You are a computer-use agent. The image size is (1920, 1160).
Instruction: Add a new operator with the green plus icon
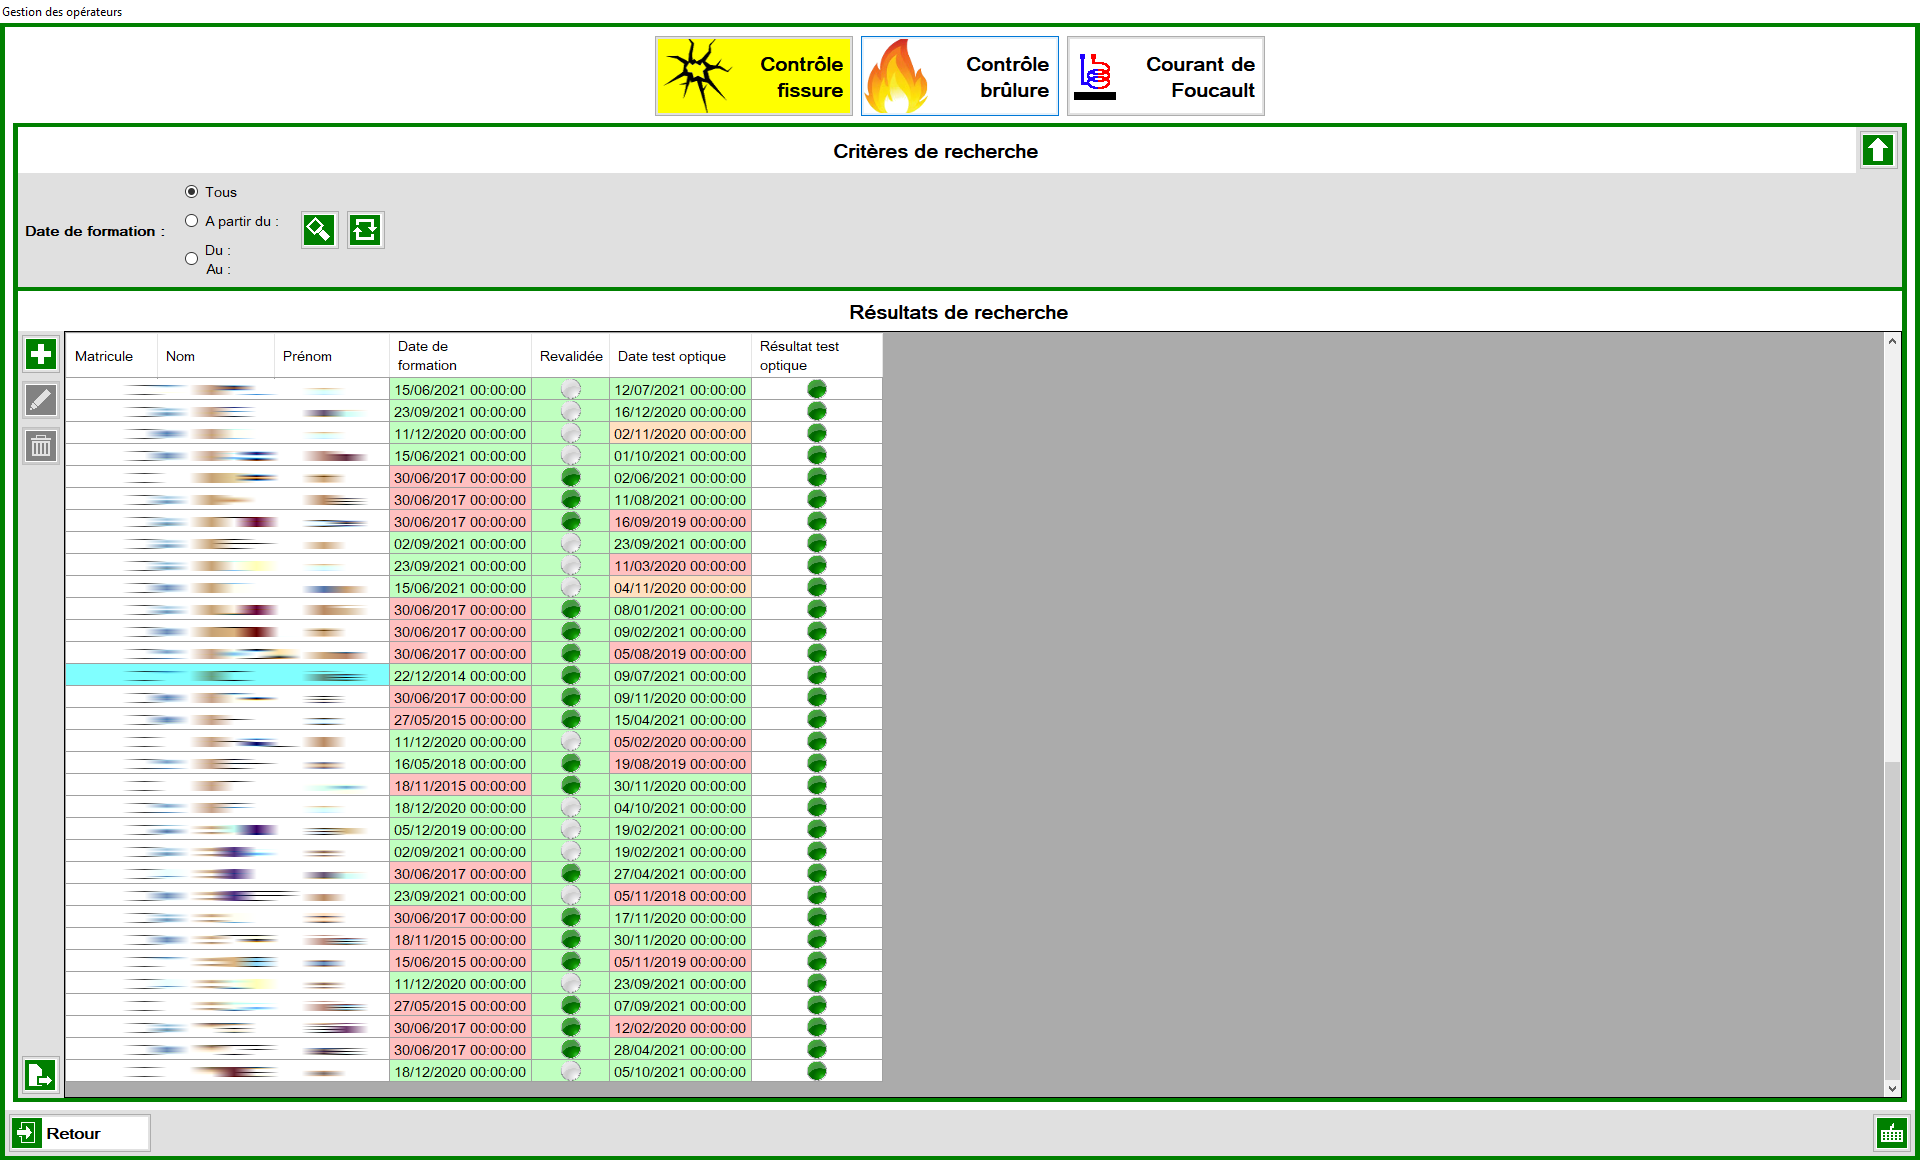pyautogui.click(x=40, y=354)
